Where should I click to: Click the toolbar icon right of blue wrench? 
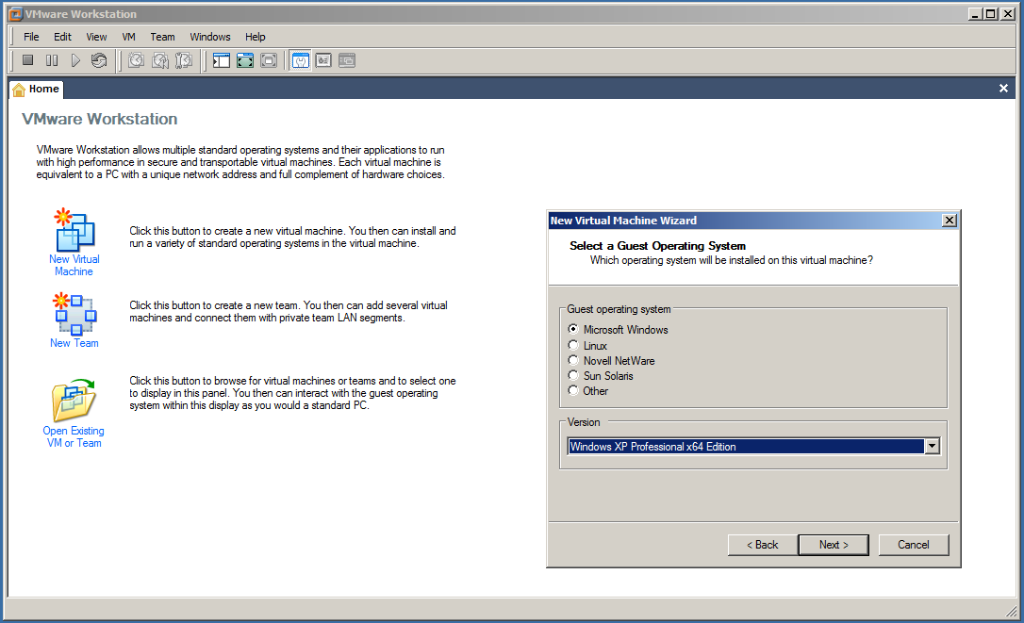pyautogui.click(x=323, y=61)
